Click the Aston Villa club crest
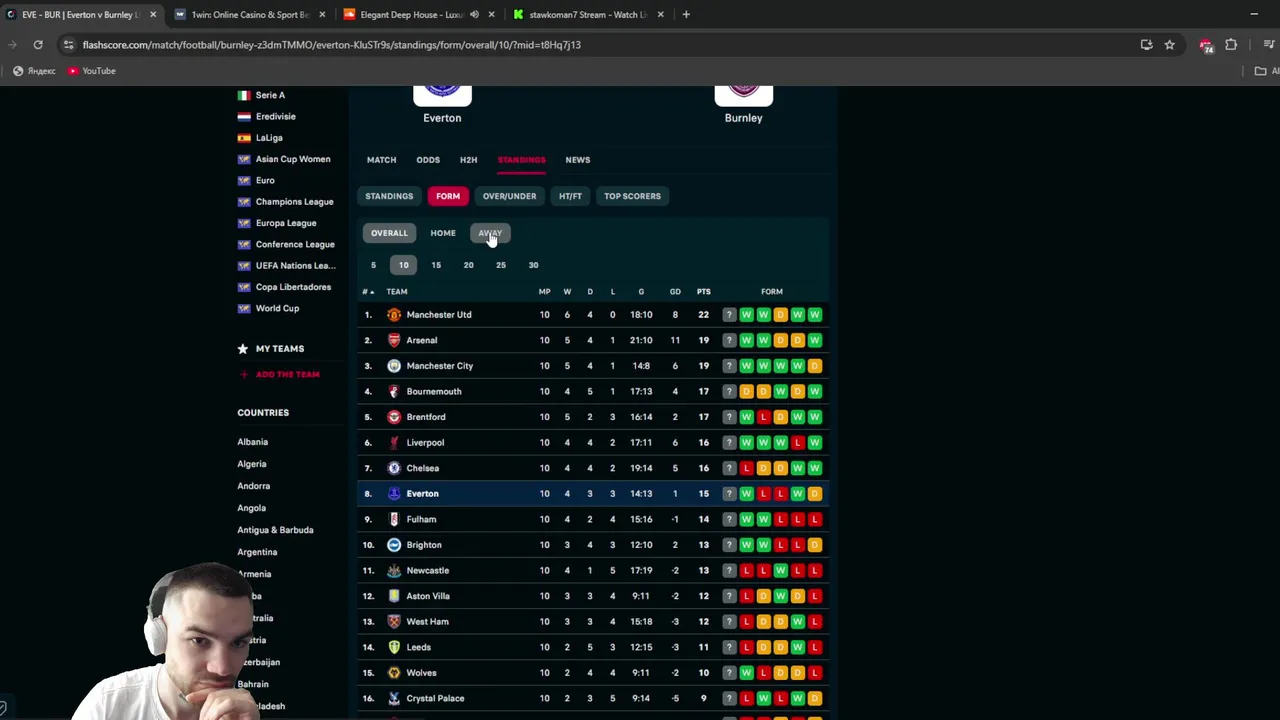The width and height of the screenshot is (1280, 720). 394,596
